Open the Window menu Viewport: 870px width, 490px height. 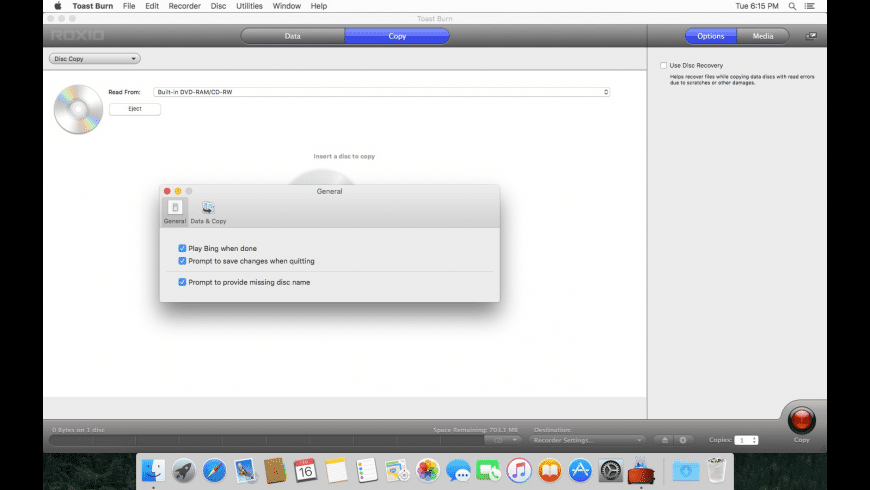coord(286,6)
